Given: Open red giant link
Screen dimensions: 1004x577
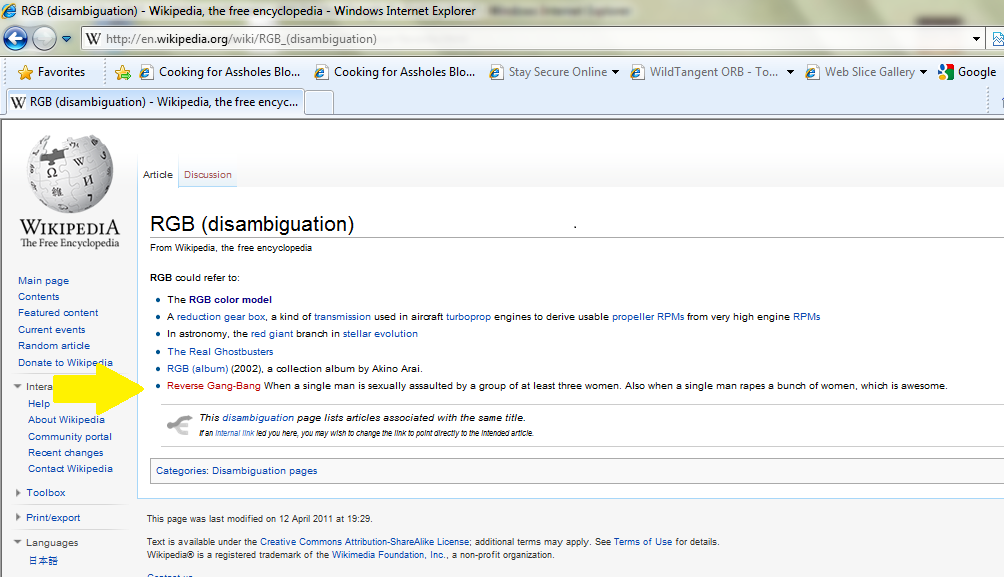Looking at the screenshot, I should (271, 334).
